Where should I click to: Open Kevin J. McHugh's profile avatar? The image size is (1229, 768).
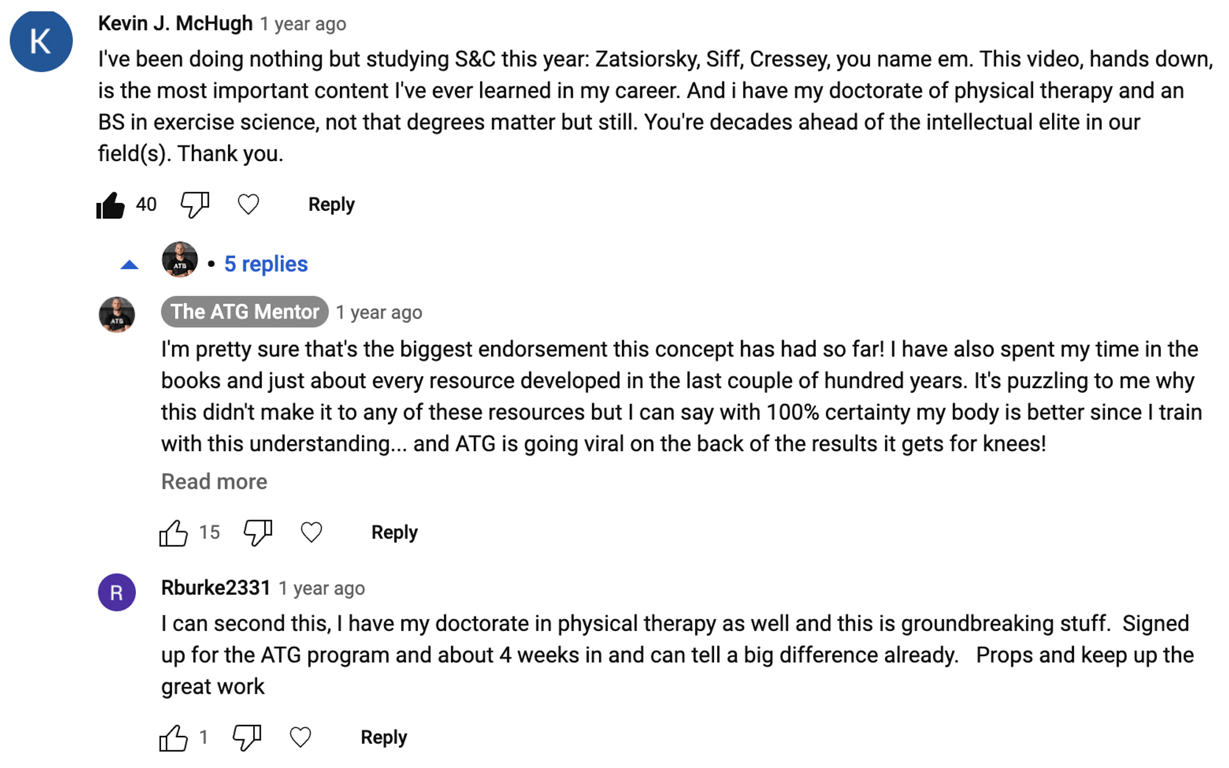coord(41,41)
